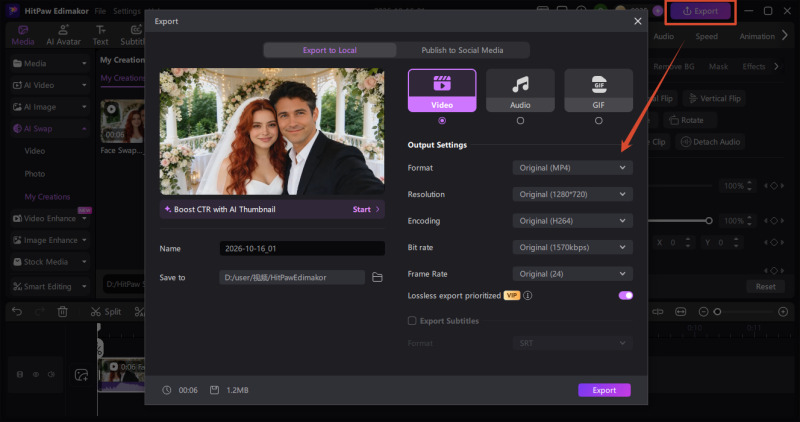Open the Format dropdown set to Original (MP4)
This screenshot has width=800, height=422.
(572, 168)
